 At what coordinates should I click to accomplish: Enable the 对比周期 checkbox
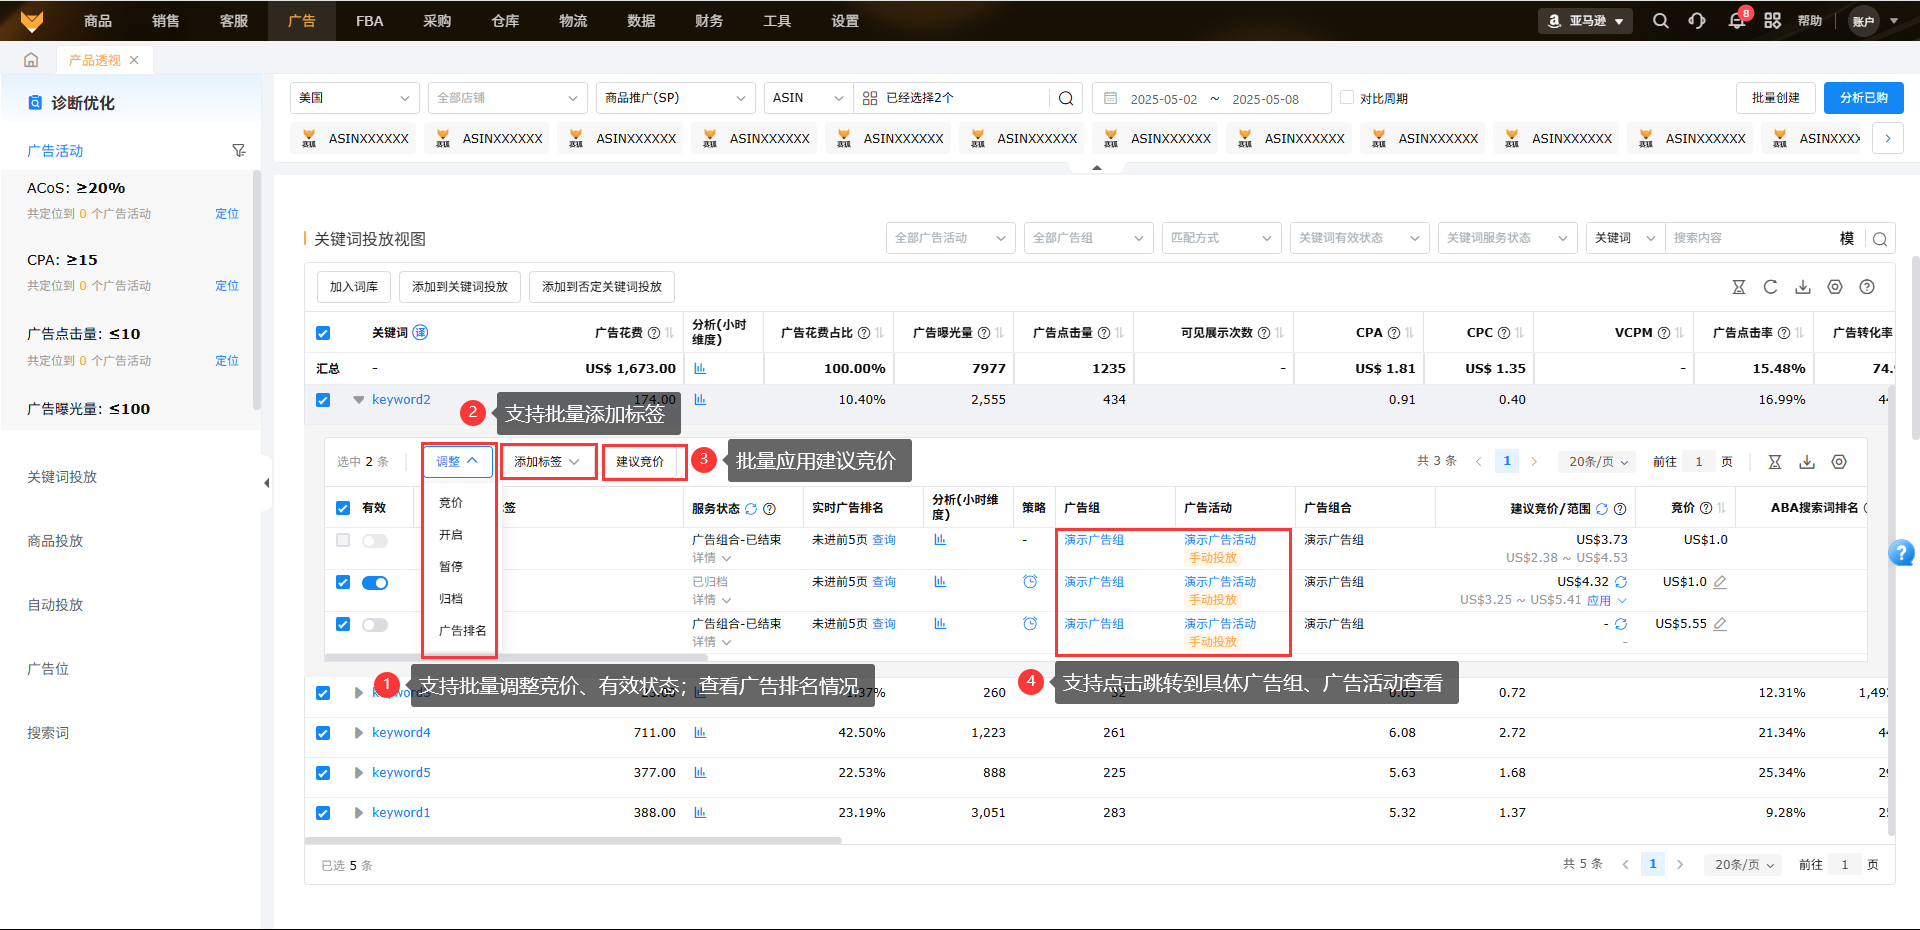(1347, 98)
